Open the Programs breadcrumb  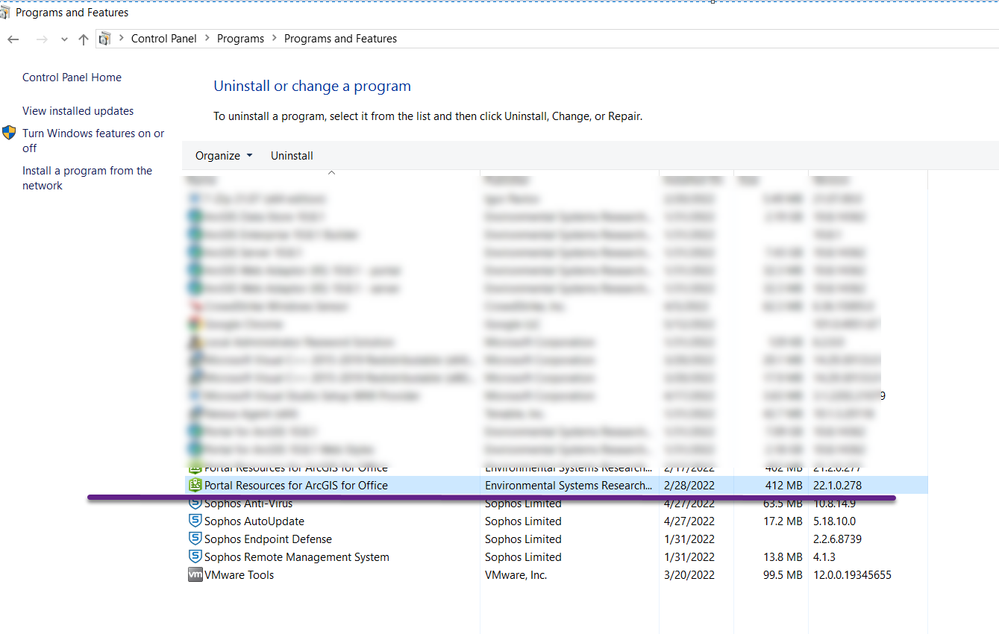pyautogui.click(x=240, y=39)
